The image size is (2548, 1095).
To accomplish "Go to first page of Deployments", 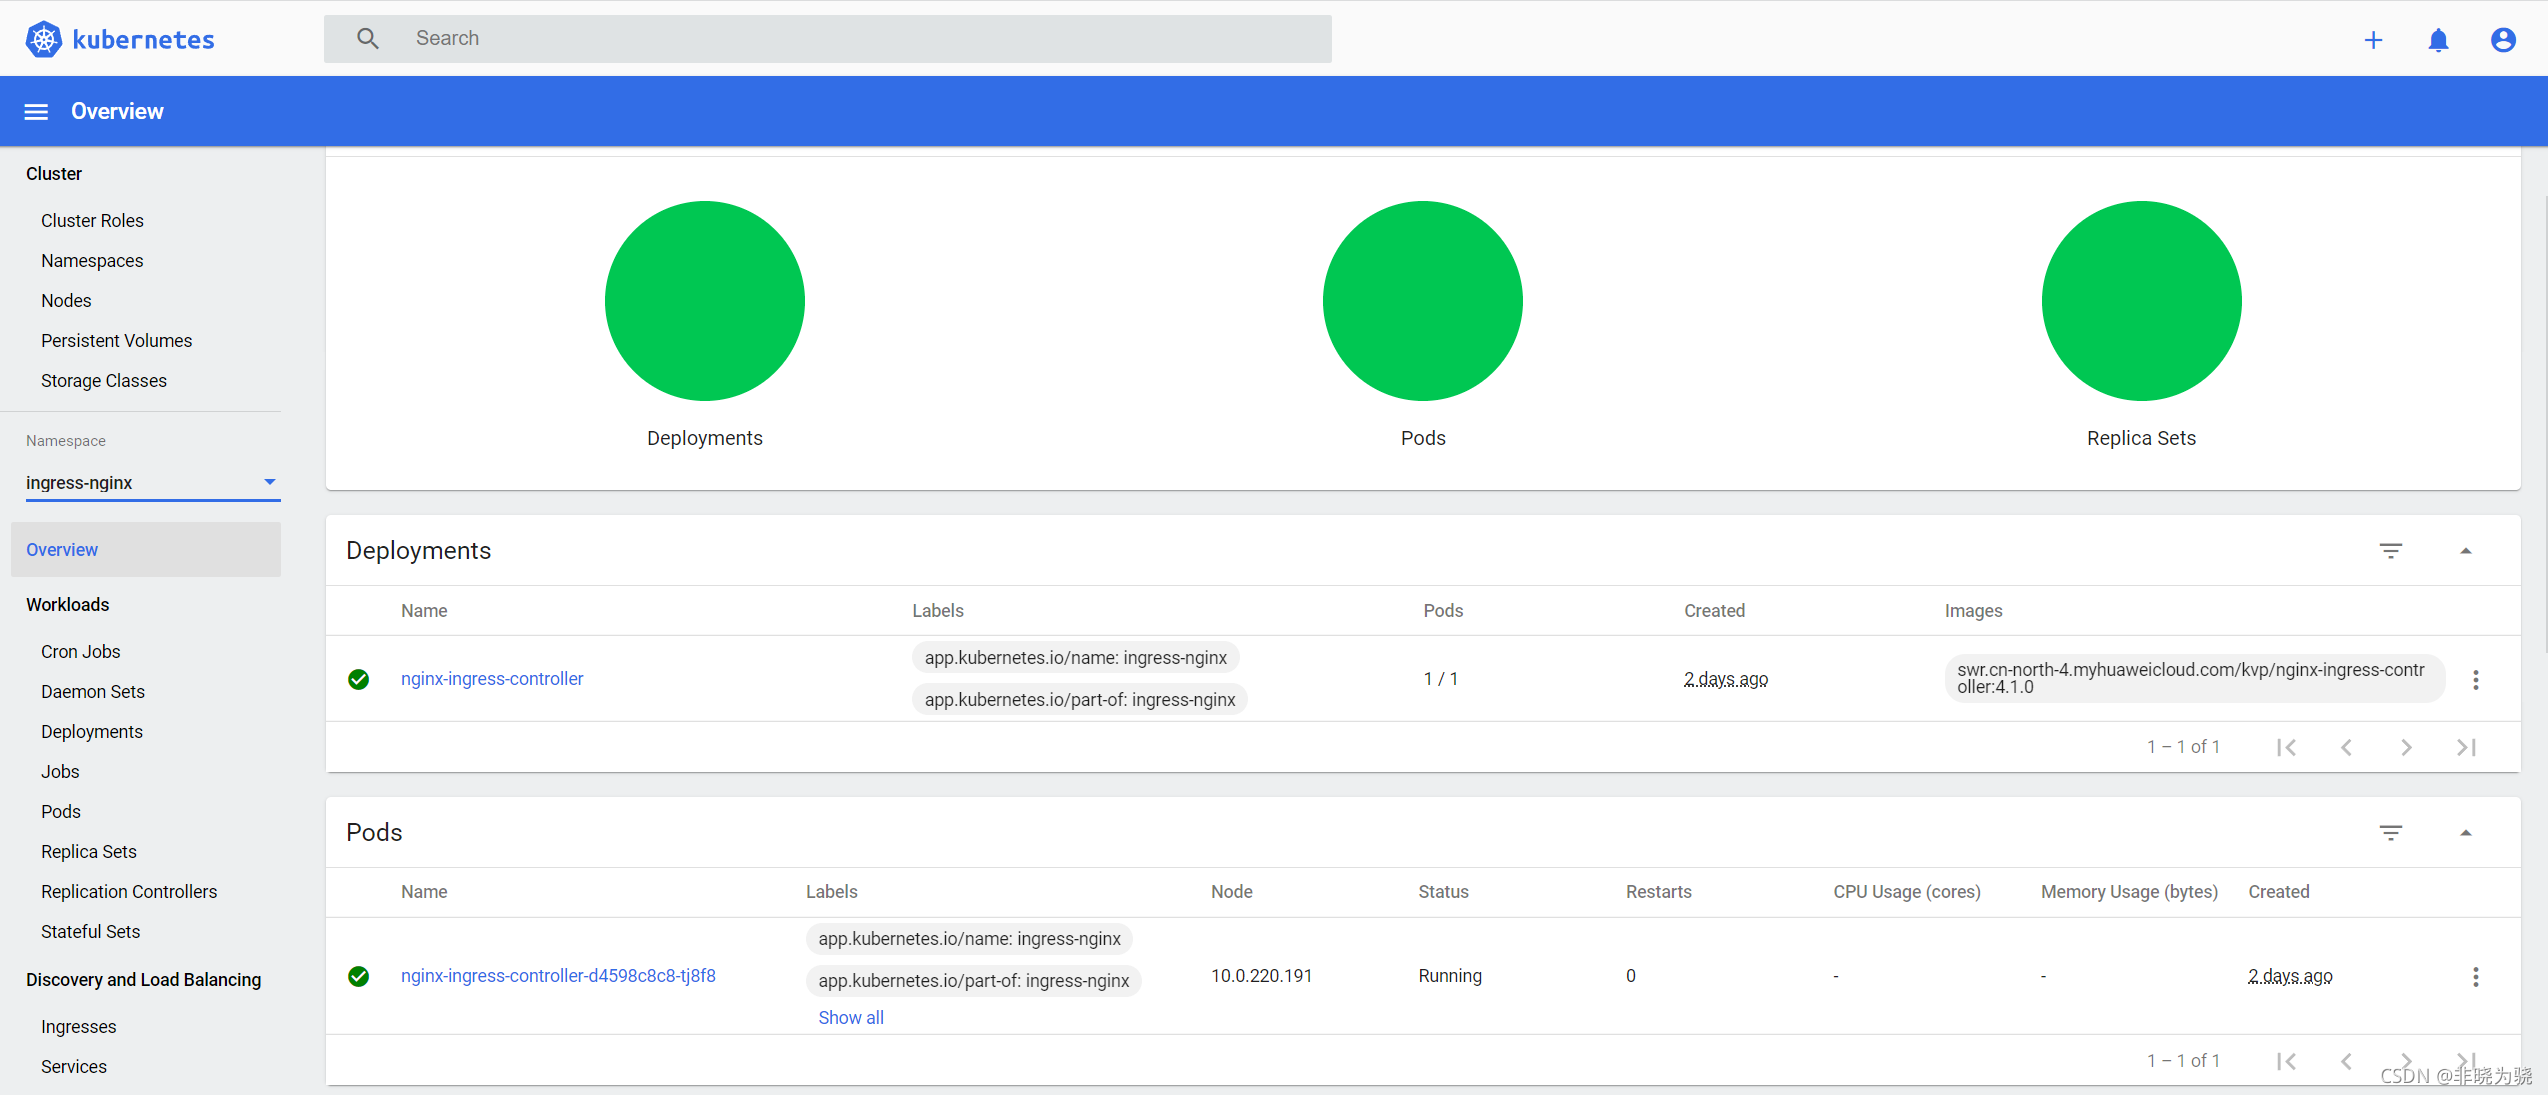I will pos(2286,747).
